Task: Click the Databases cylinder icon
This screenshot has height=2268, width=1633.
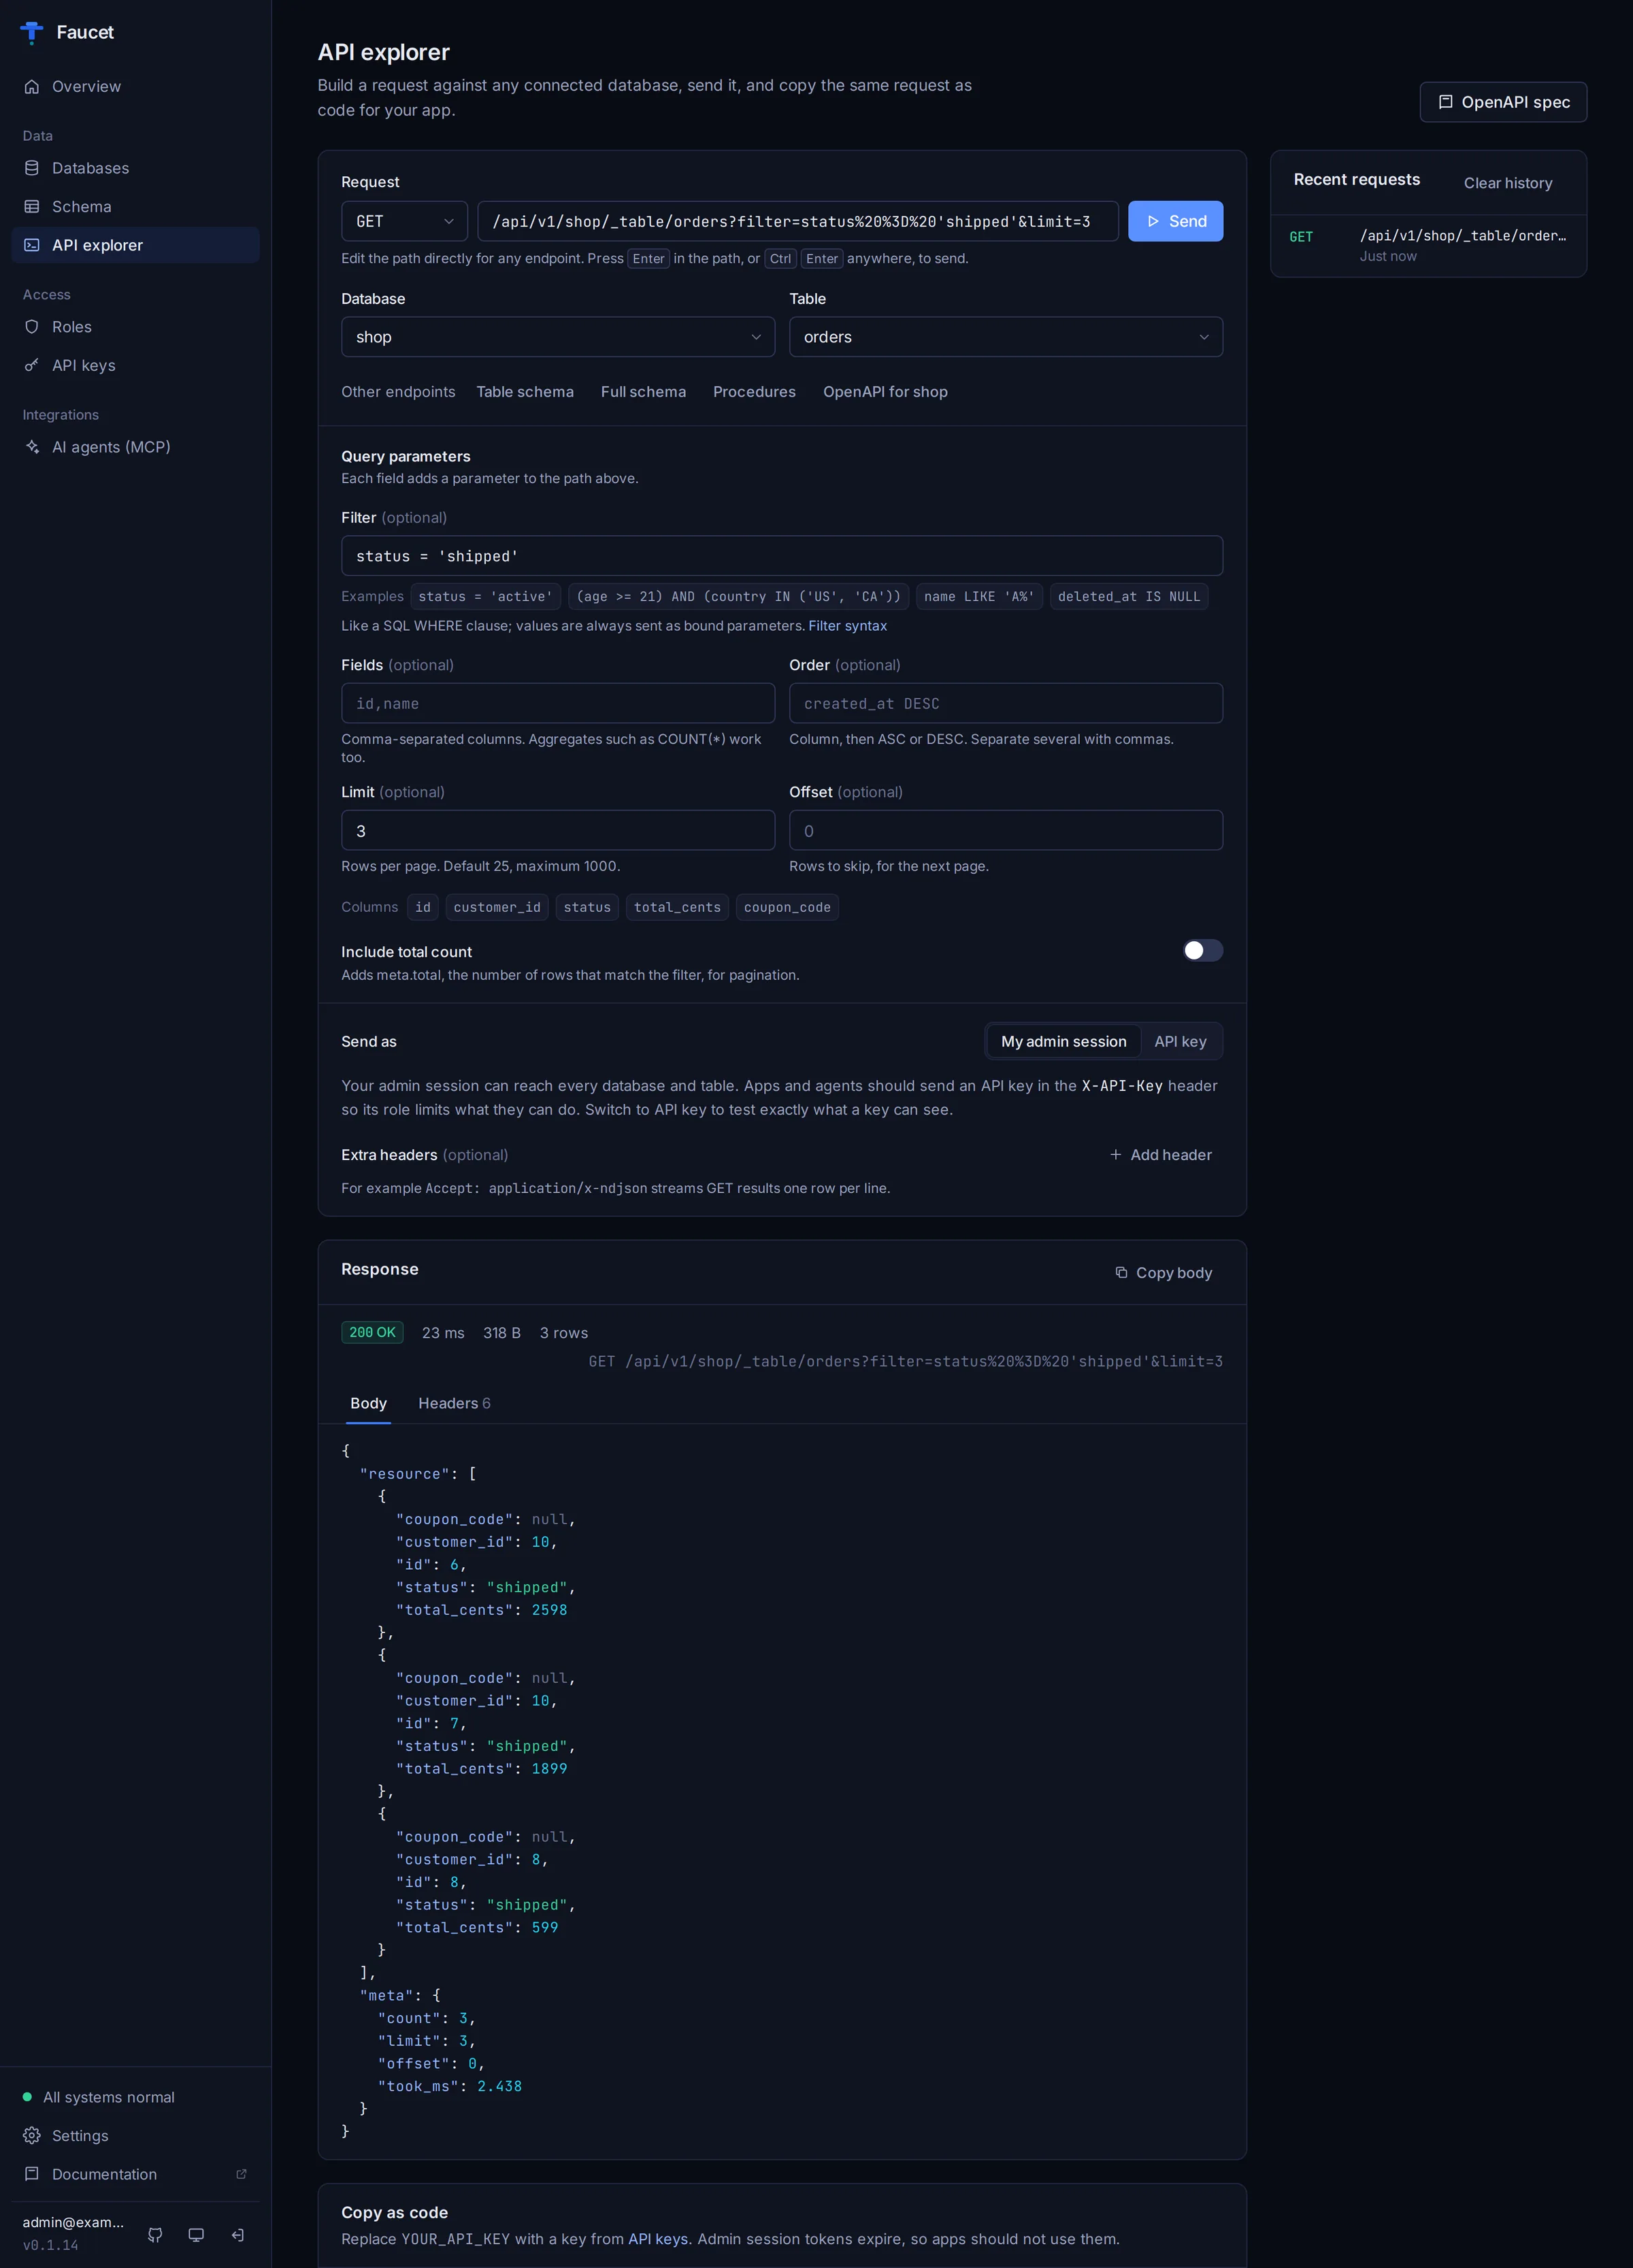Action: (x=32, y=168)
